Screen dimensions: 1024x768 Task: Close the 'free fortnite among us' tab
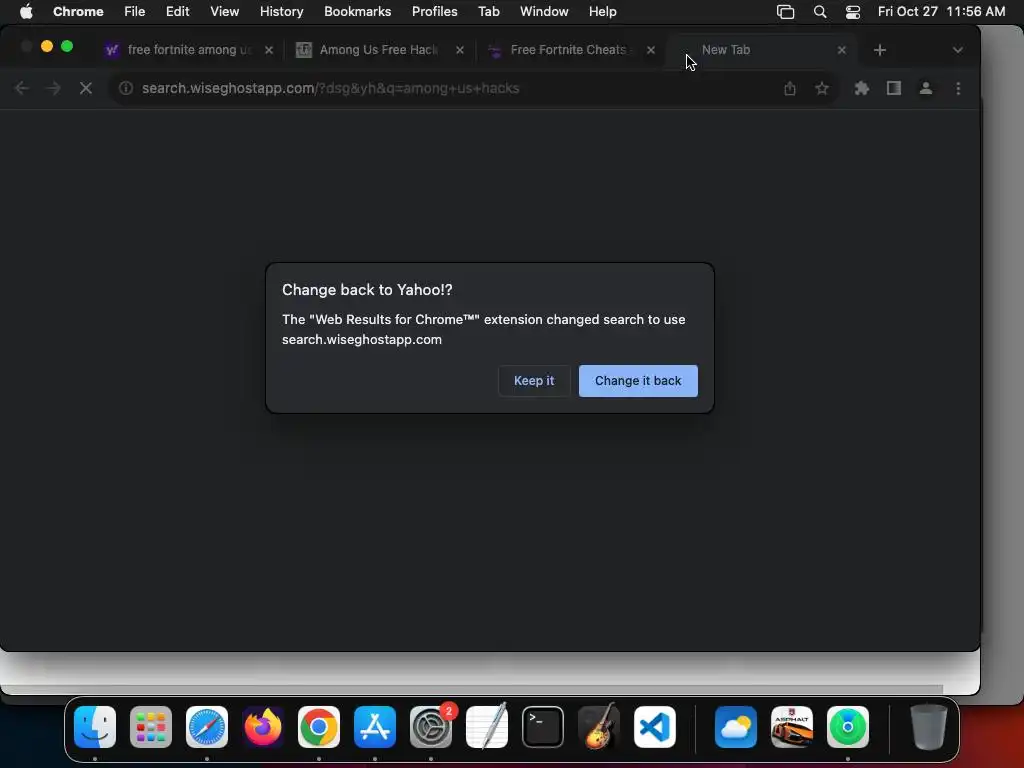coord(268,50)
